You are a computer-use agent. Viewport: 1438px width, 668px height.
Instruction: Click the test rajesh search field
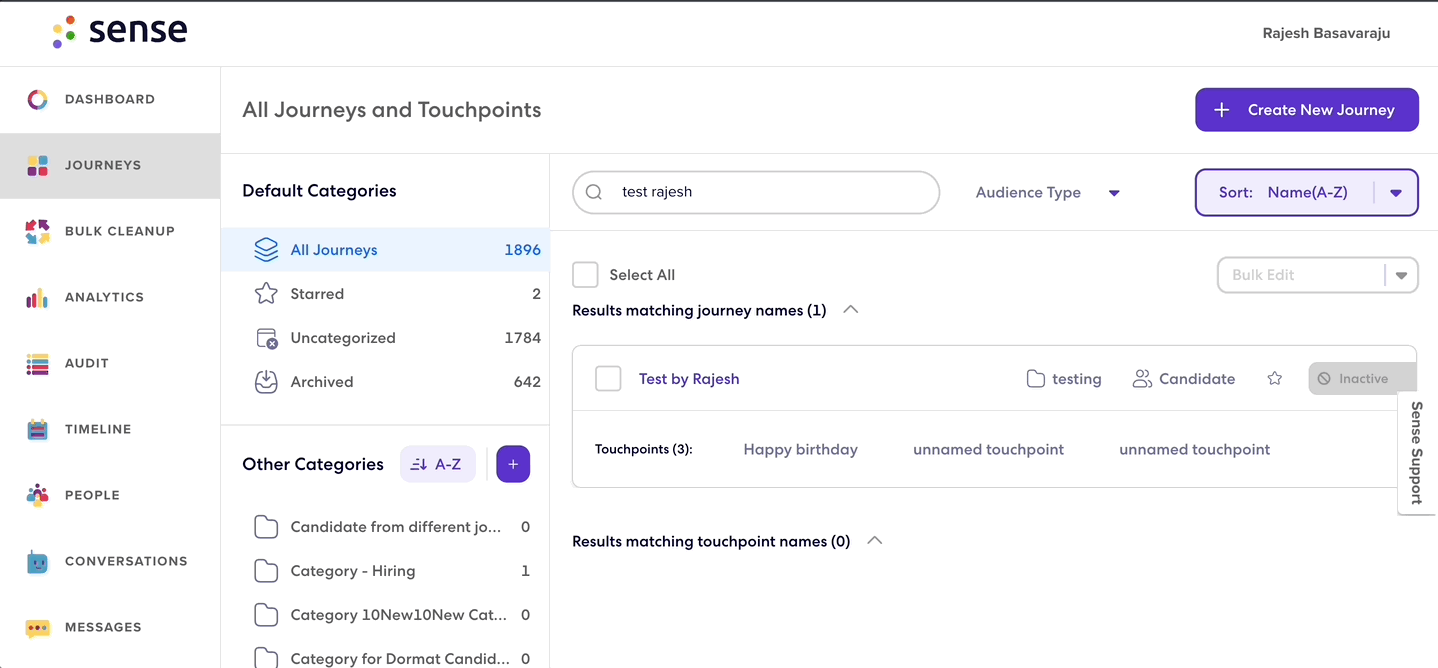click(756, 192)
